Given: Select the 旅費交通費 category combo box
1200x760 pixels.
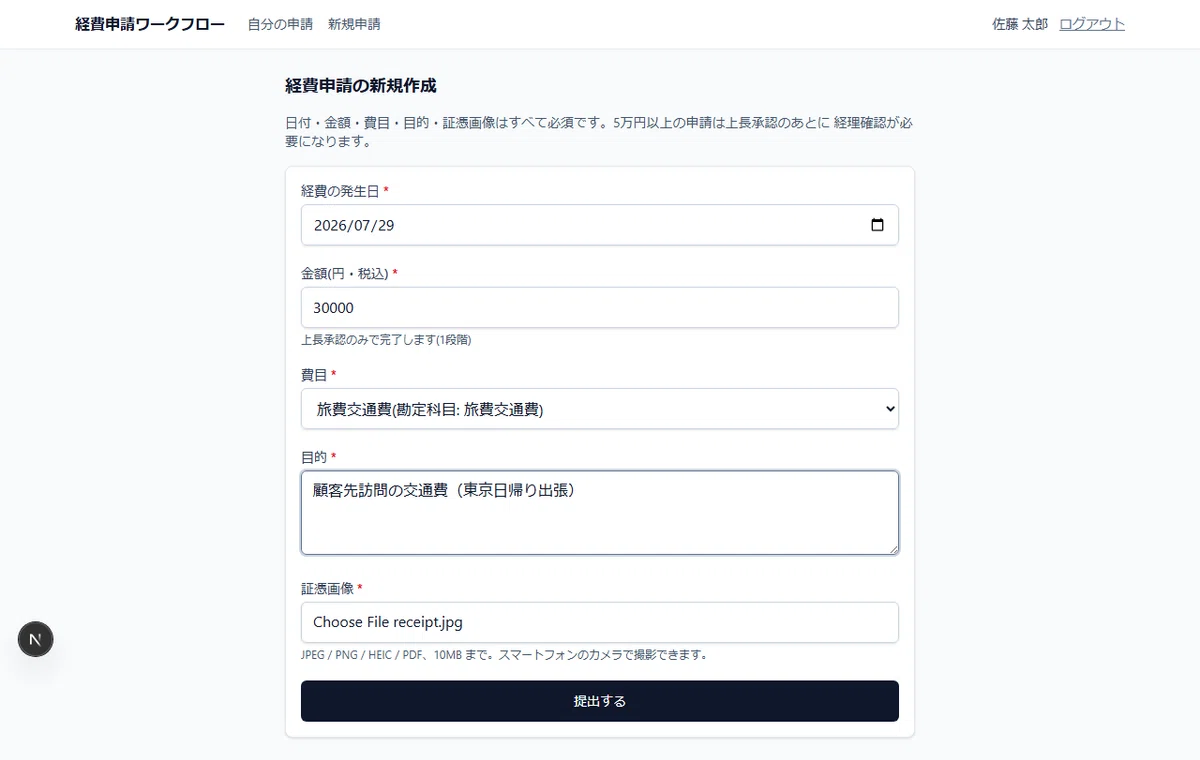Looking at the screenshot, I should (x=600, y=409).
